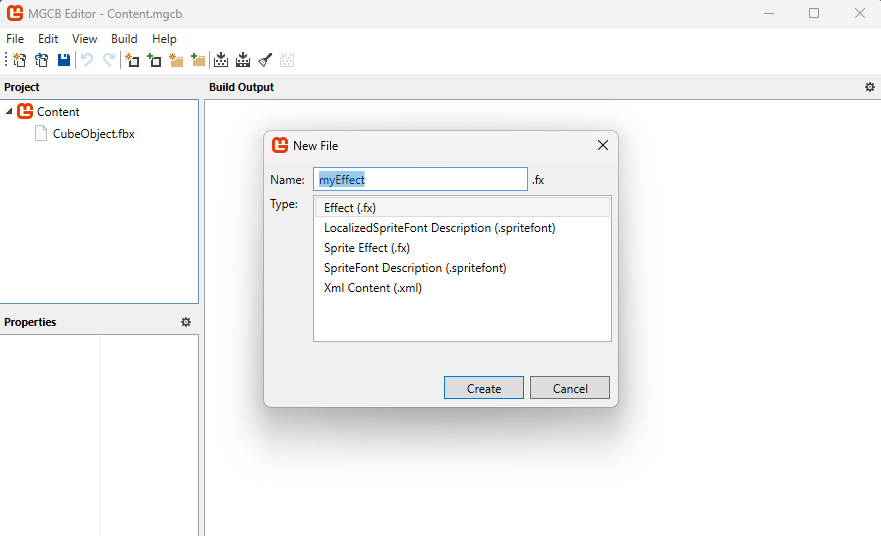
Task: Click the Undo arrow icon
Action: [x=87, y=60]
